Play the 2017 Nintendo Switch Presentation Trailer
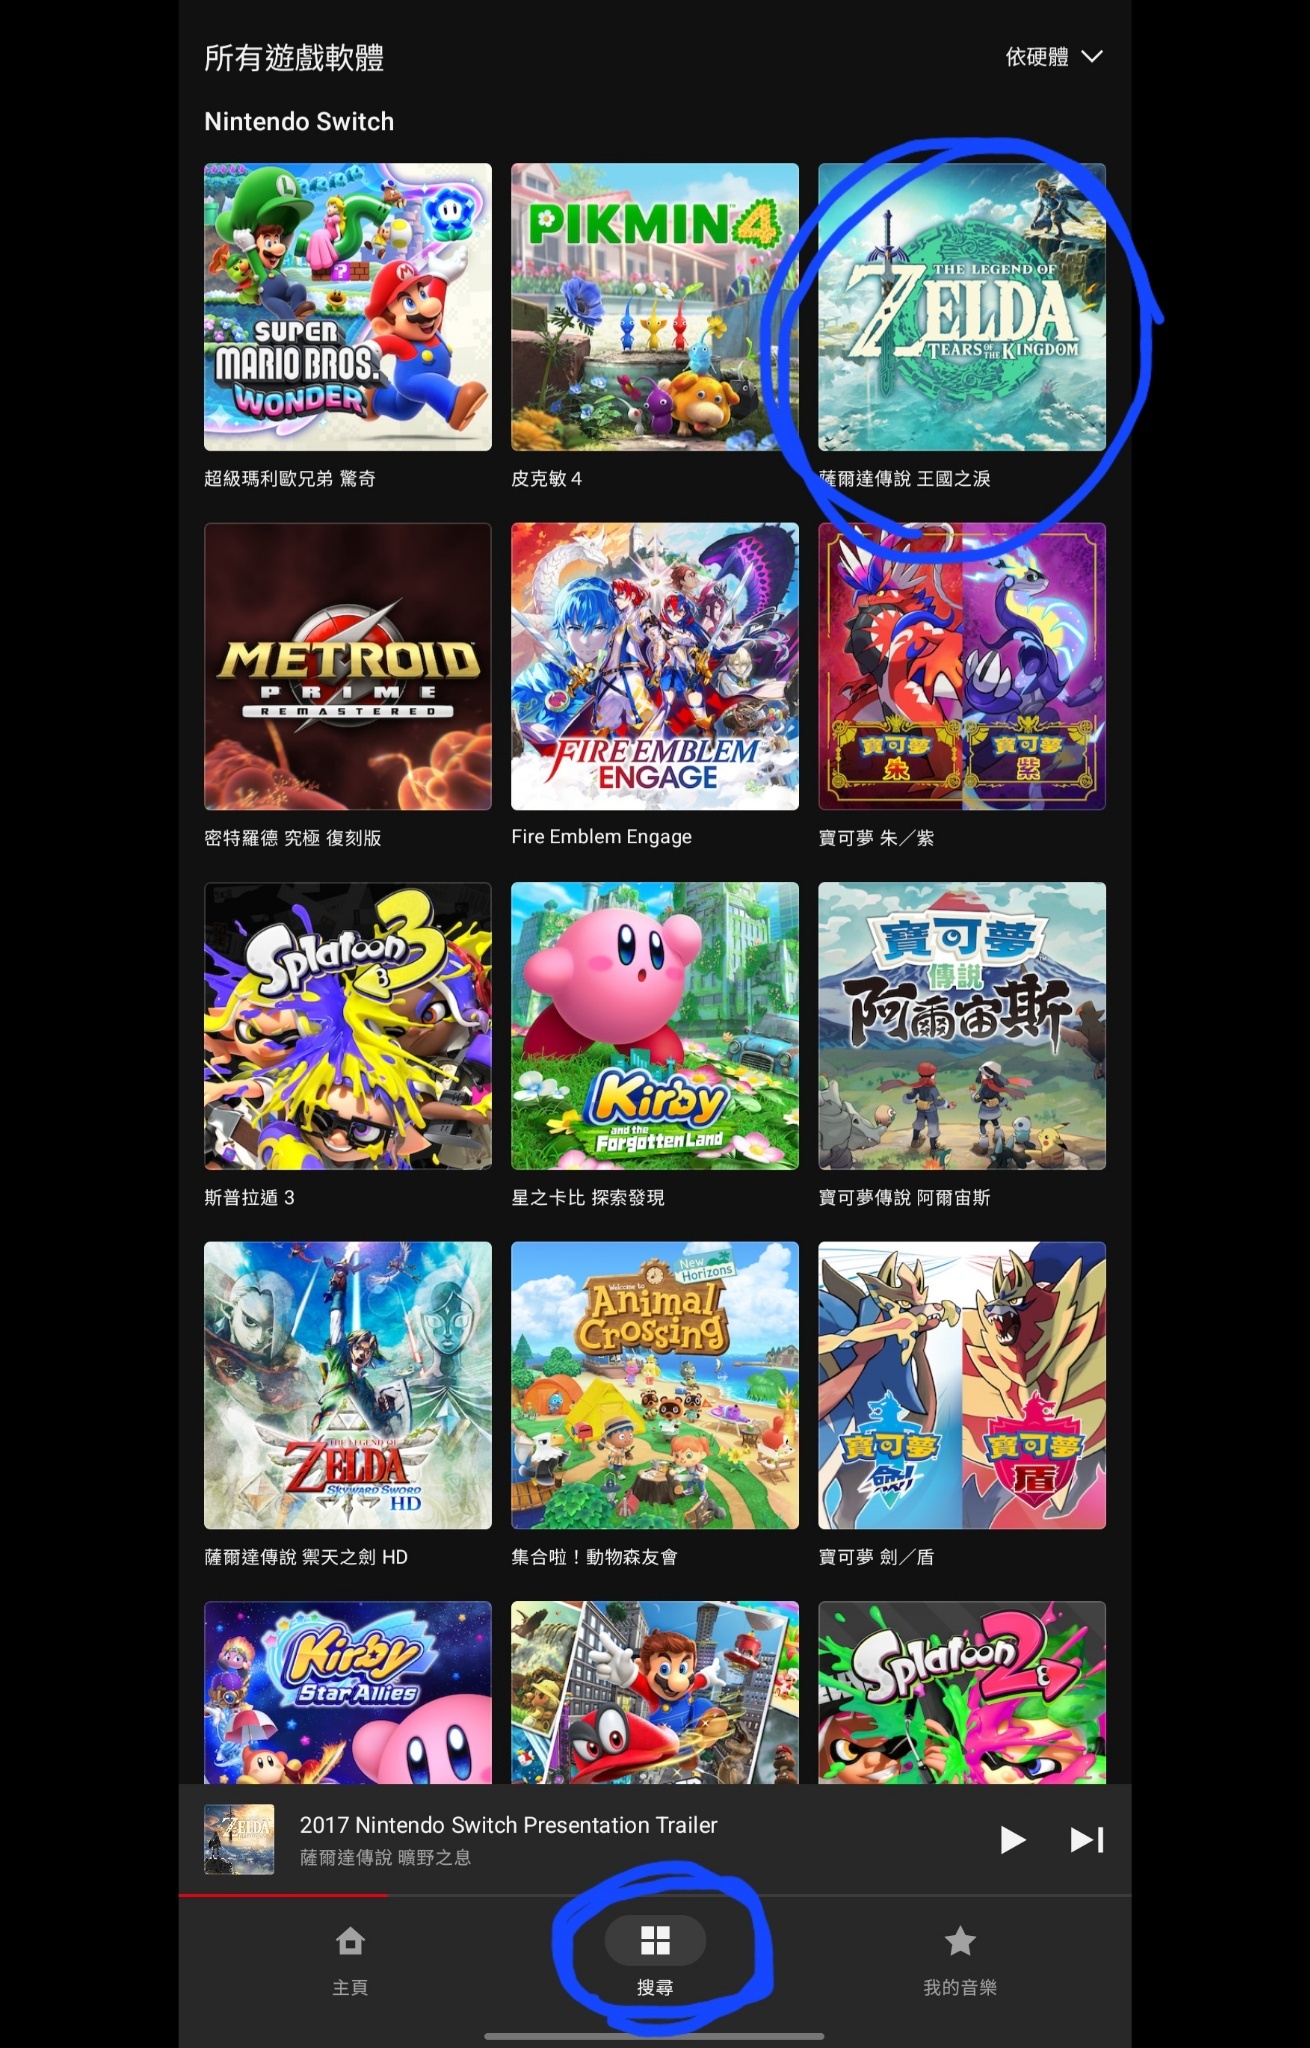Screen dimensions: 1310x2048 pyautogui.click(x=1012, y=1840)
